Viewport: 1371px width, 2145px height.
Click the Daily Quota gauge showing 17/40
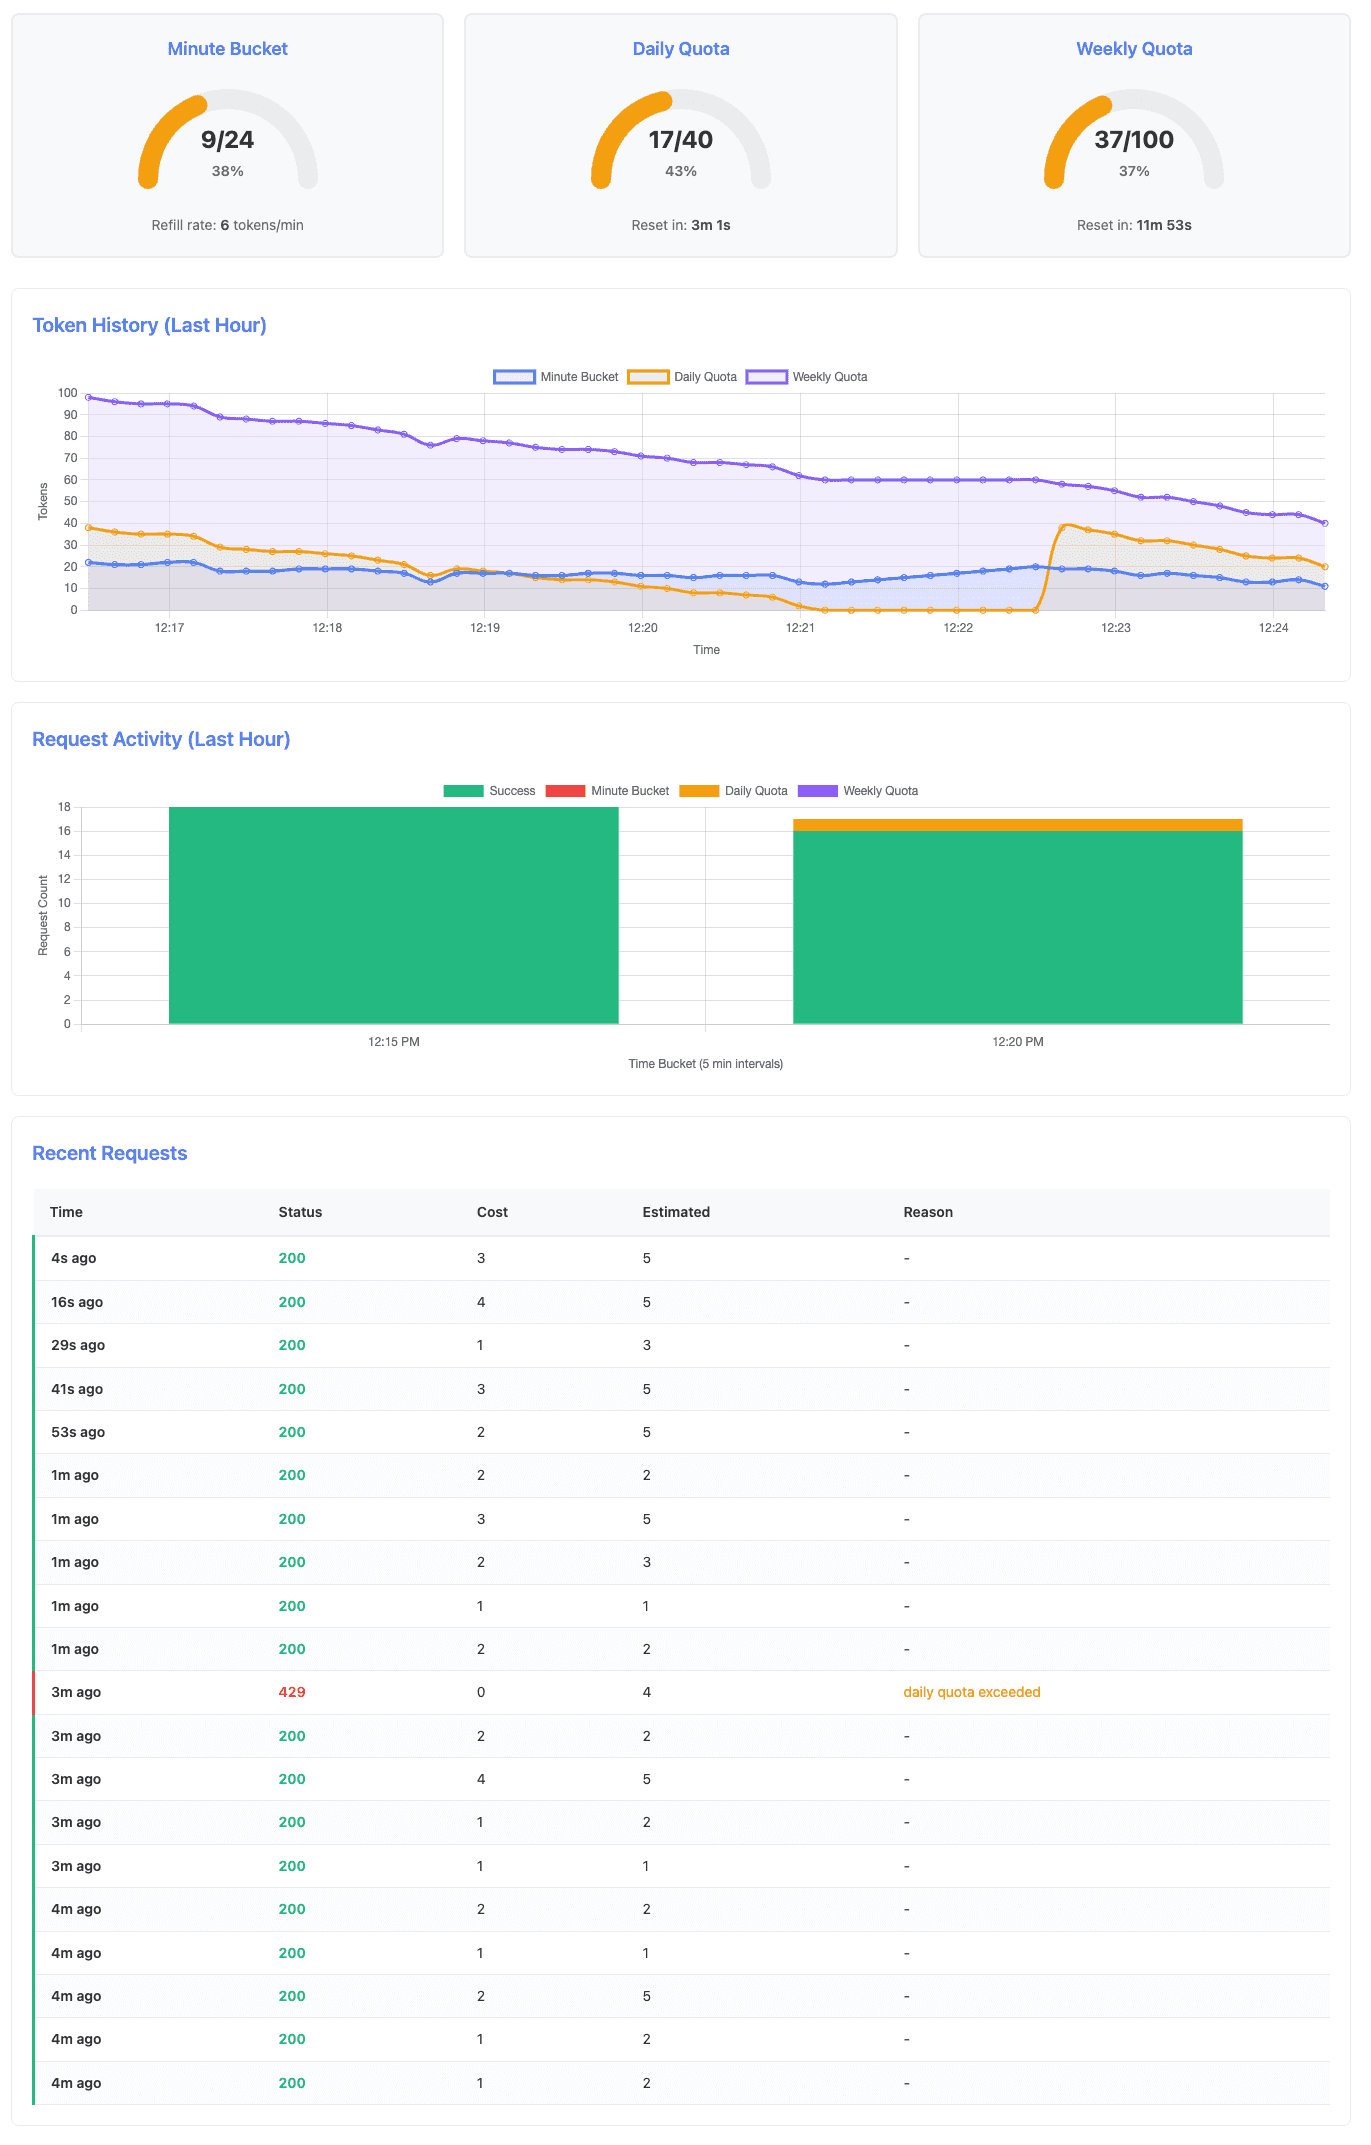click(681, 140)
